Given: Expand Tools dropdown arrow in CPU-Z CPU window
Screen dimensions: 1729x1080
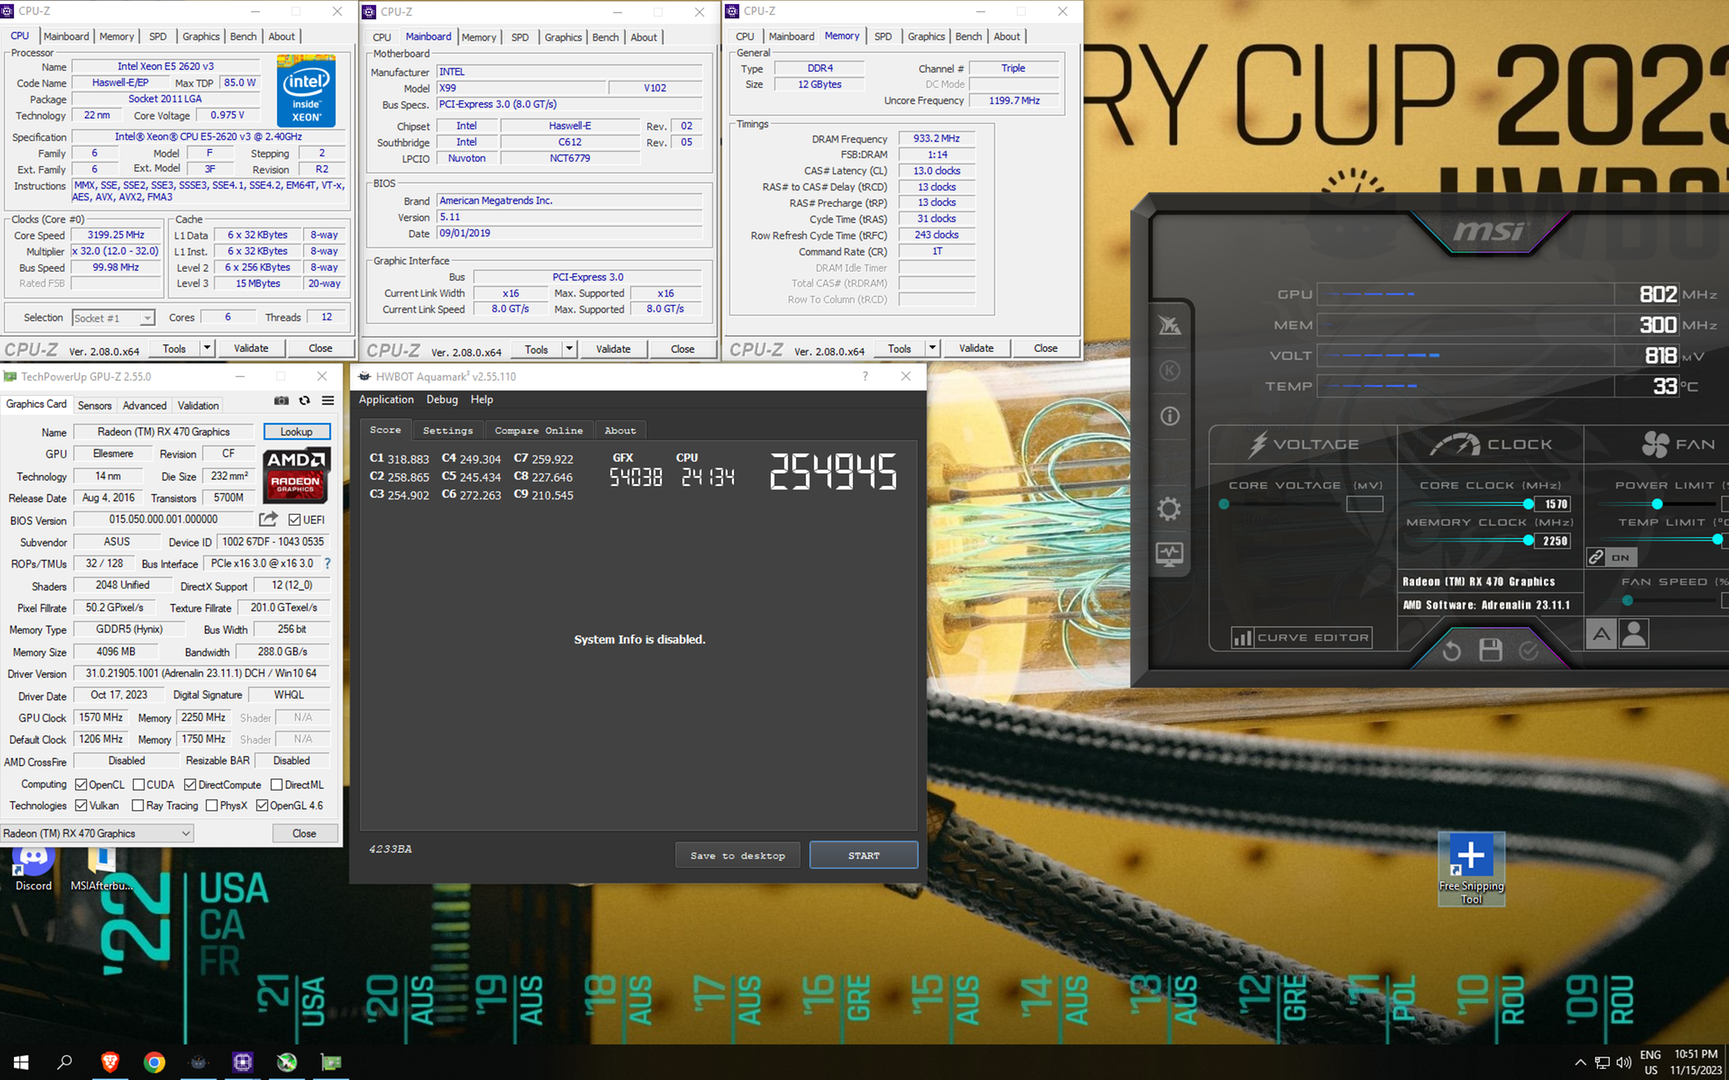Looking at the screenshot, I should [207, 348].
